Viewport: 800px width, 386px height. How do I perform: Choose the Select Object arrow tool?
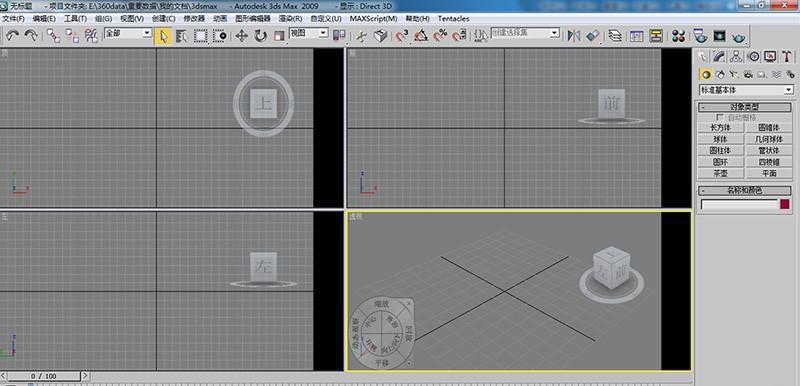pos(163,36)
